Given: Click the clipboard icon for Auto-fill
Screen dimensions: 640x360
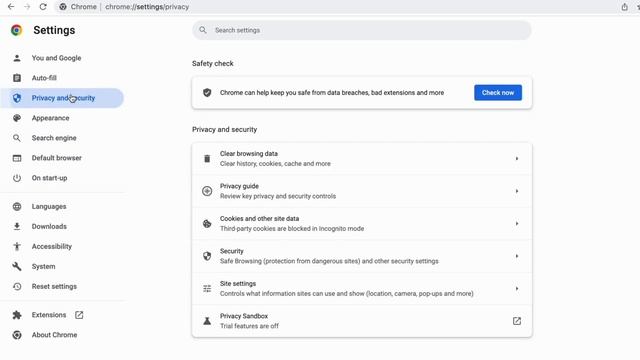Looking at the screenshot, I should 17,78.
